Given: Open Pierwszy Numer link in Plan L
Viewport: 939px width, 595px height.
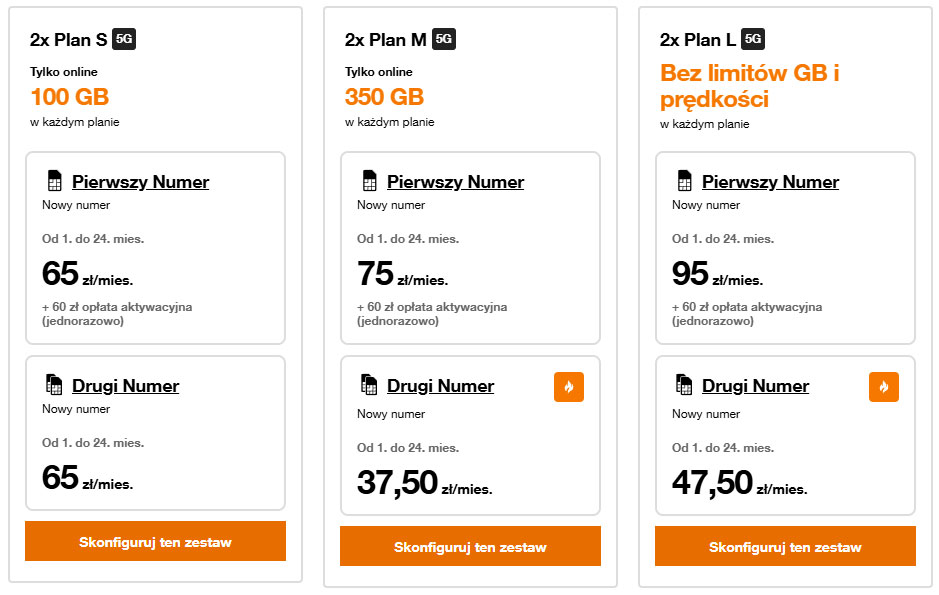Looking at the screenshot, I should click(770, 182).
